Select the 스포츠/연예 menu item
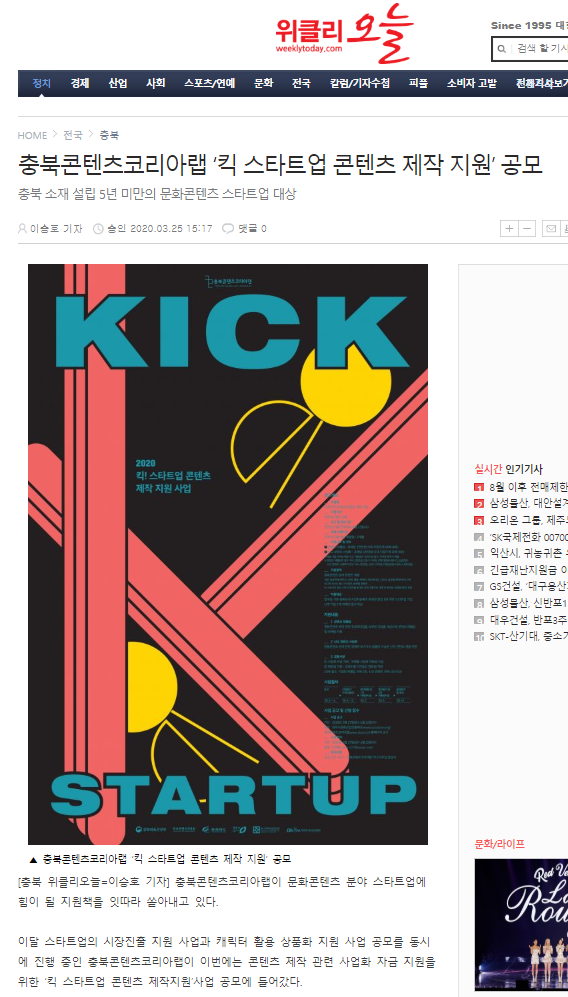The image size is (568, 997). 210,83
